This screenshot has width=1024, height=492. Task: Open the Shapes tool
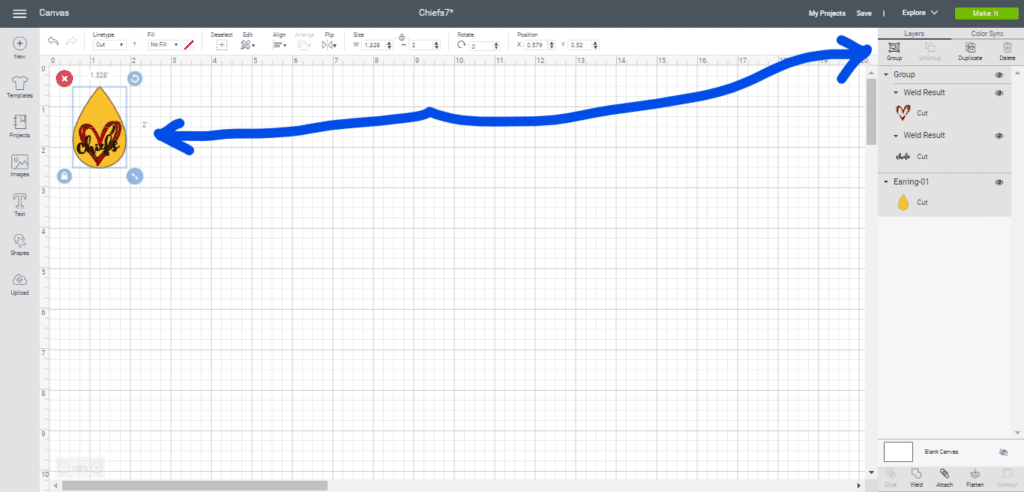[x=19, y=244]
